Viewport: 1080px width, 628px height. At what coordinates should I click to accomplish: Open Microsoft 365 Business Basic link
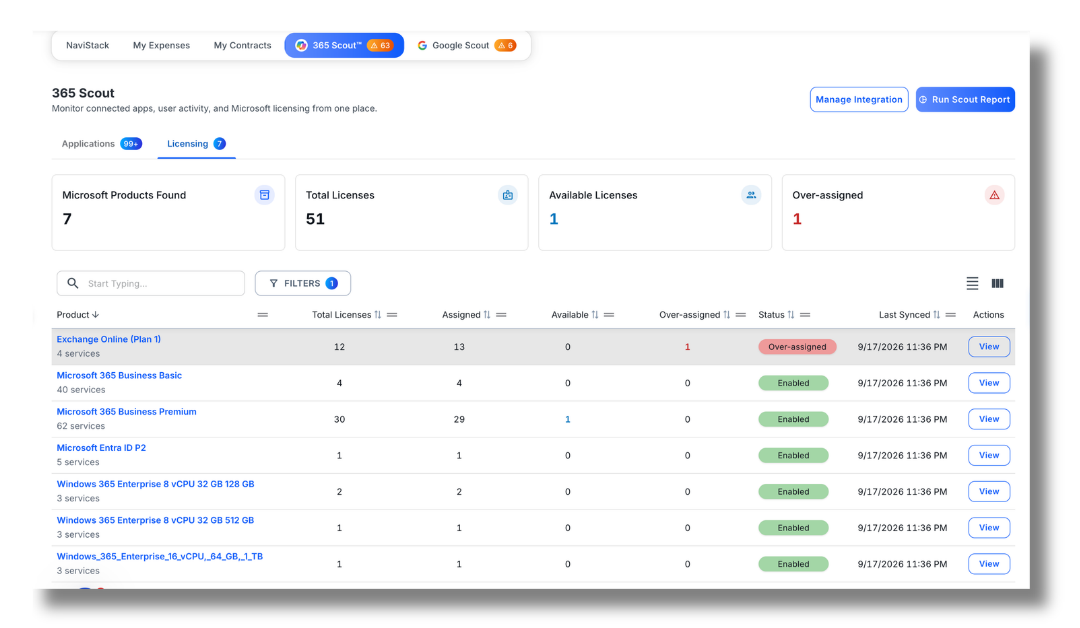[119, 375]
